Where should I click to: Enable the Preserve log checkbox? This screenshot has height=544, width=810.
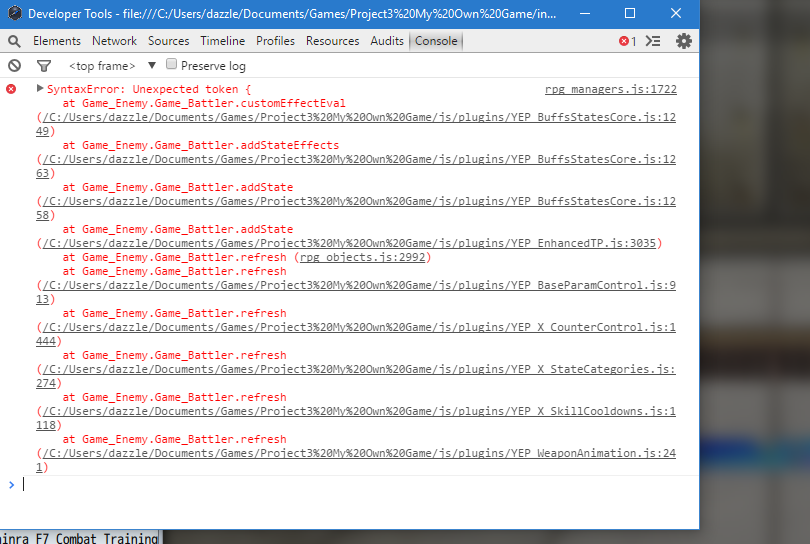click(172, 64)
